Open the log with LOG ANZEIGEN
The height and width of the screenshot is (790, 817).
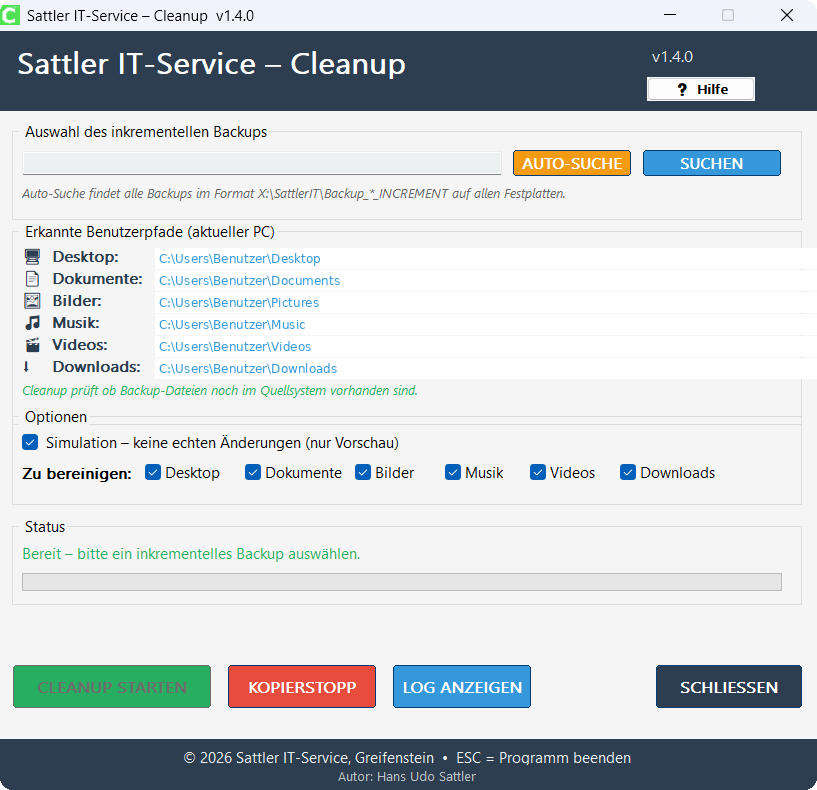[x=461, y=686]
